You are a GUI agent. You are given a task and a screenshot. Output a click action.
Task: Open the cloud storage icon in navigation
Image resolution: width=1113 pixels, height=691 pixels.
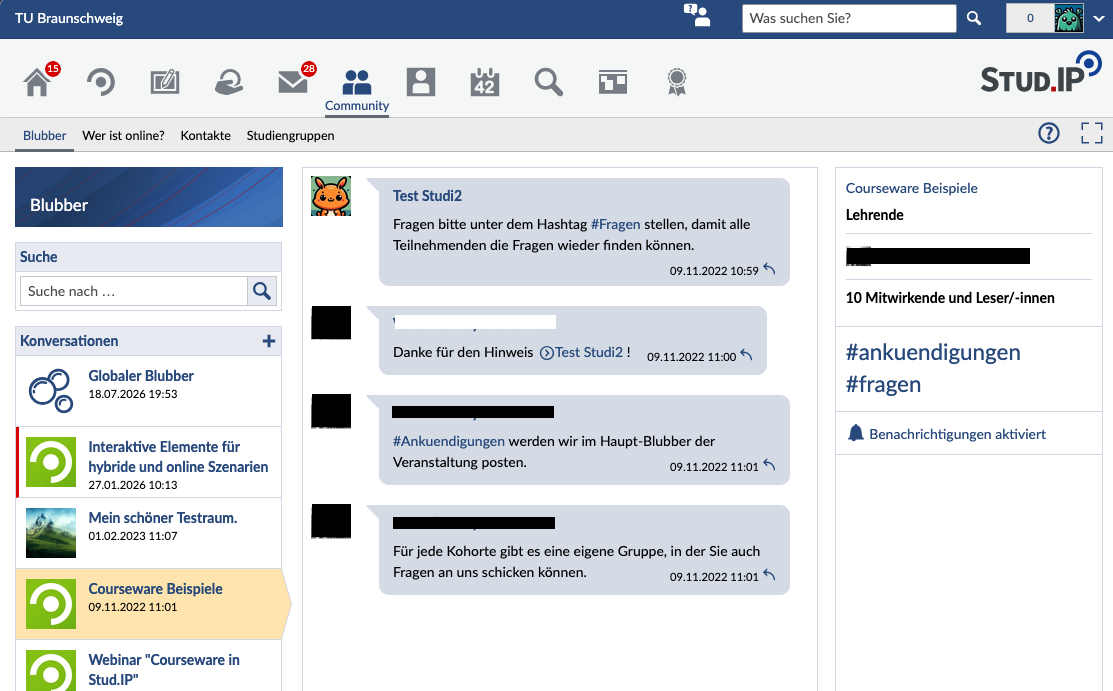229,82
